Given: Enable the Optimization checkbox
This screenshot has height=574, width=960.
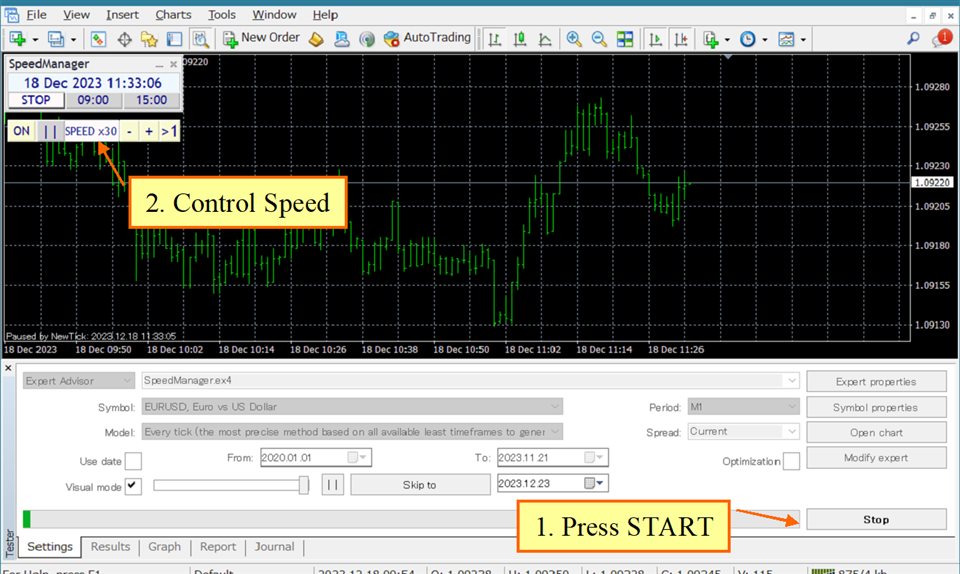Looking at the screenshot, I should pyautogui.click(x=791, y=461).
